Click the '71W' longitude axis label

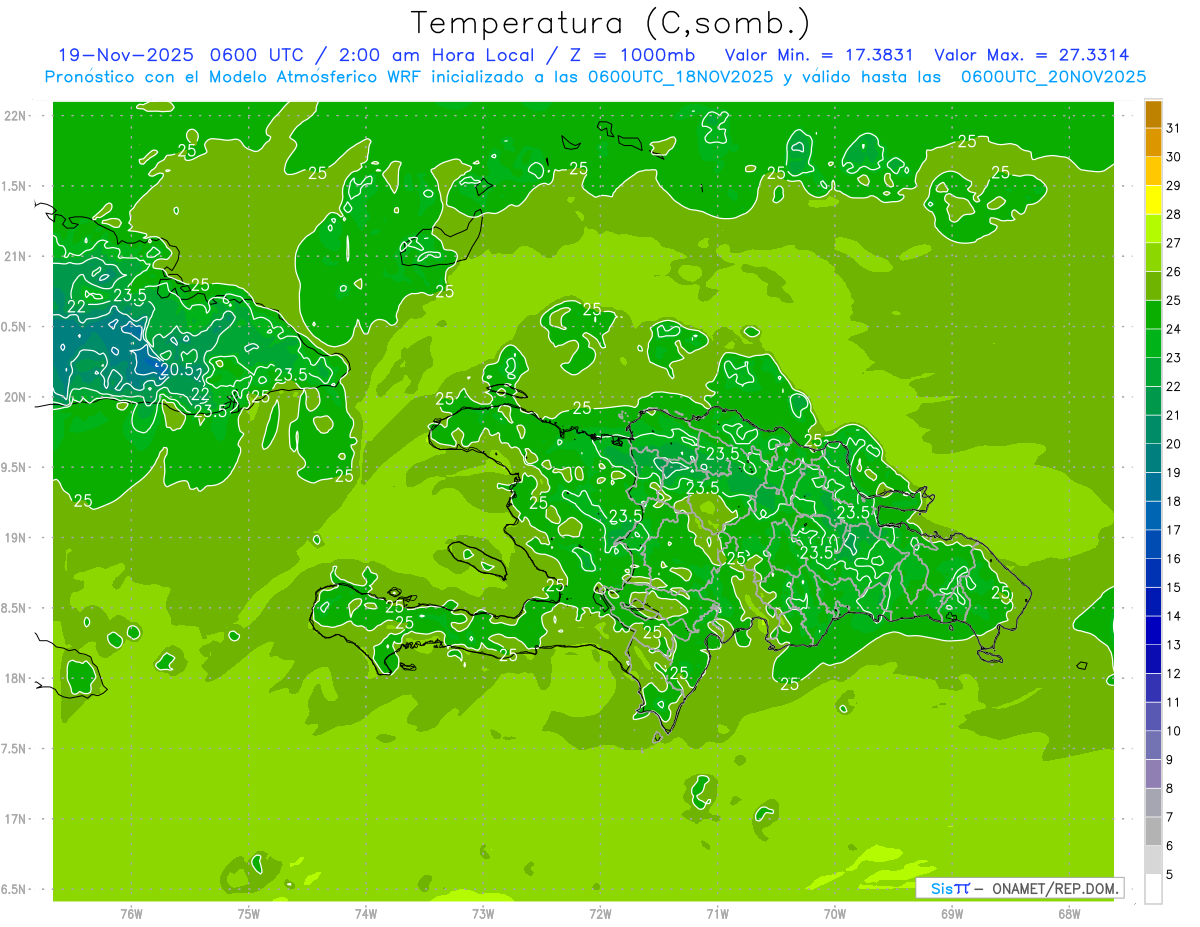717,913
